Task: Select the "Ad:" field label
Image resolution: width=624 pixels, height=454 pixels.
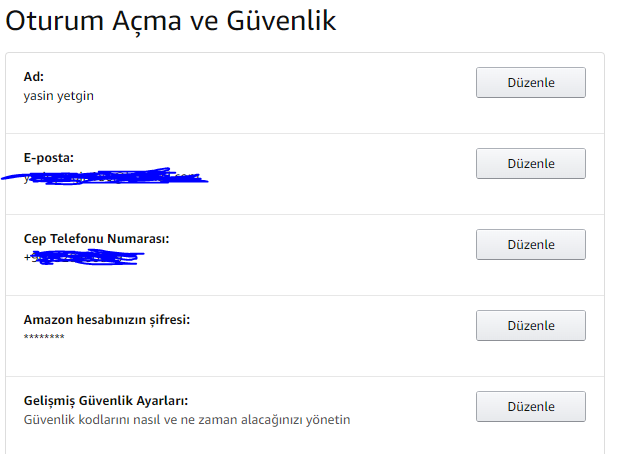Action: tap(34, 76)
